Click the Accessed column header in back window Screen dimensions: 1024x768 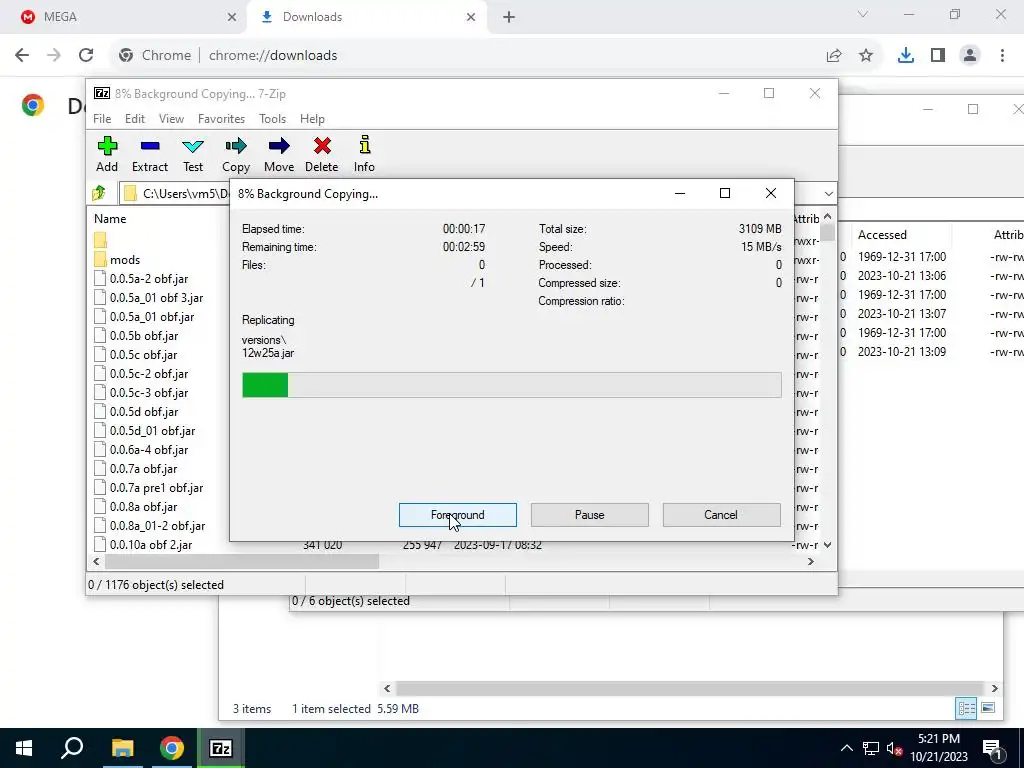(x=882, y=234)
